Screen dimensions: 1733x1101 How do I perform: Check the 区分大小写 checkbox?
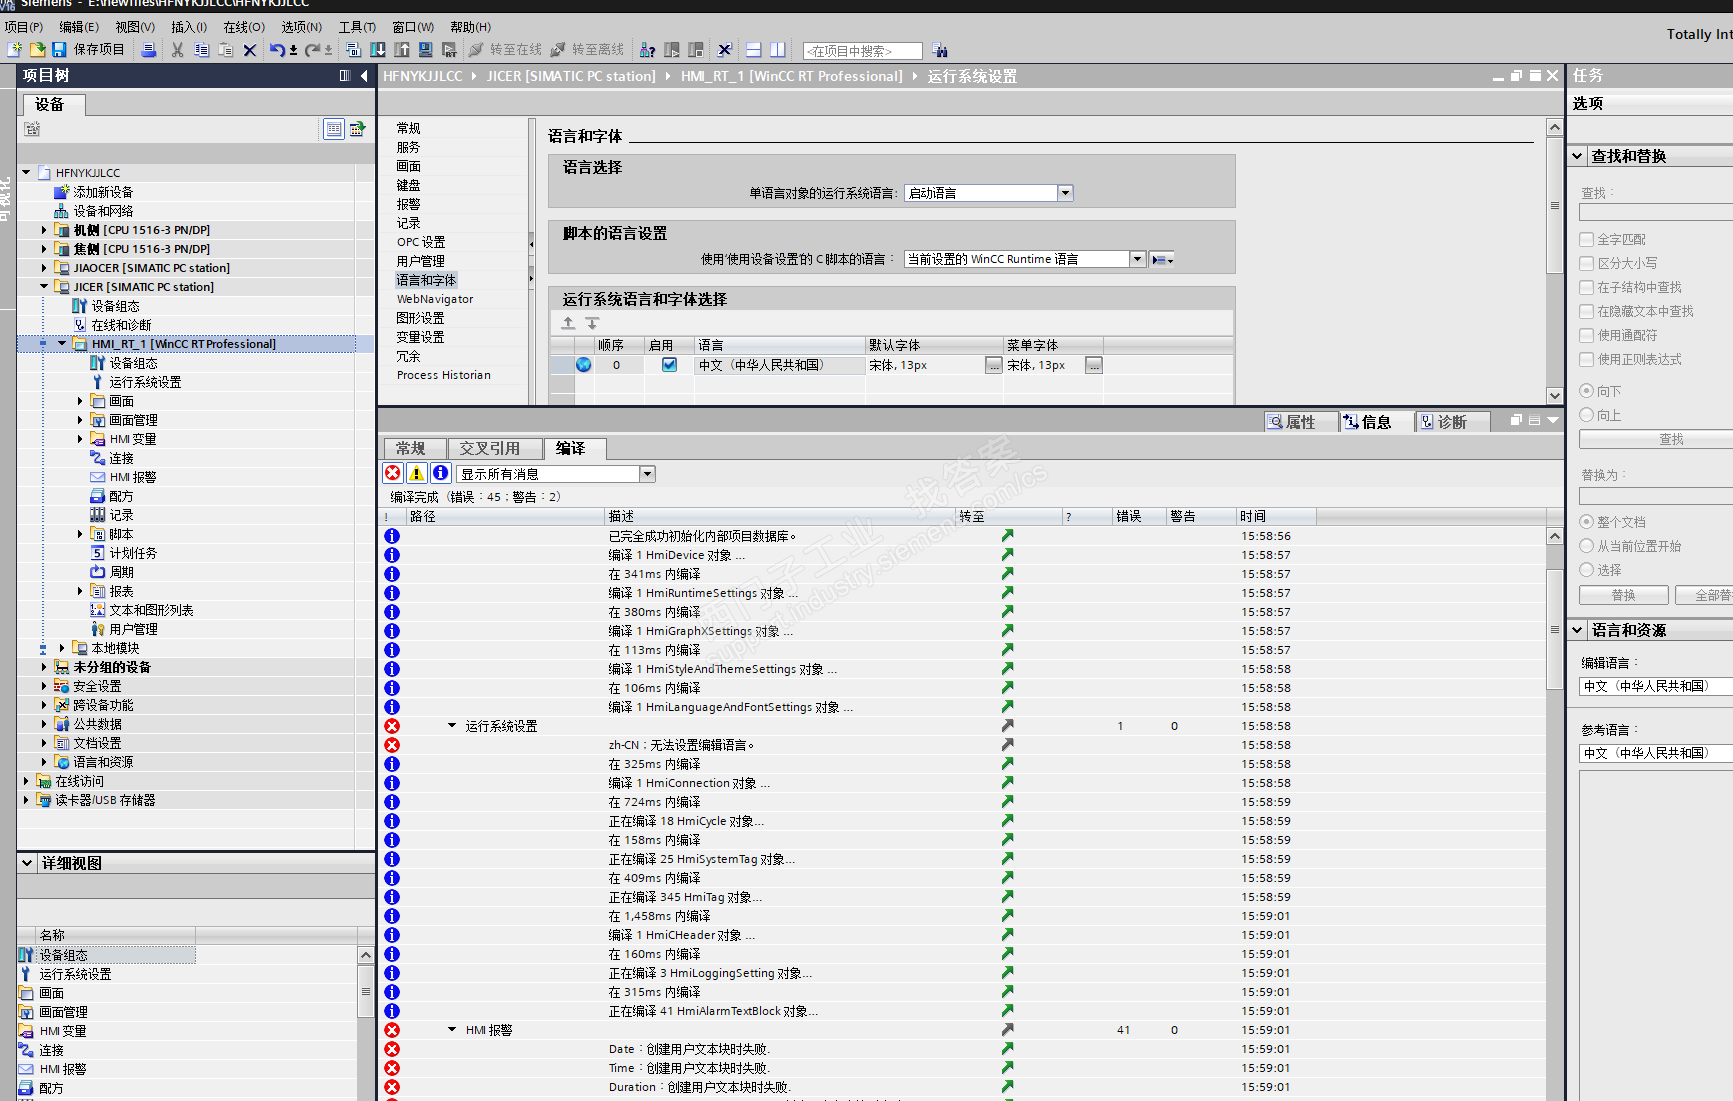pos(1586,263)
